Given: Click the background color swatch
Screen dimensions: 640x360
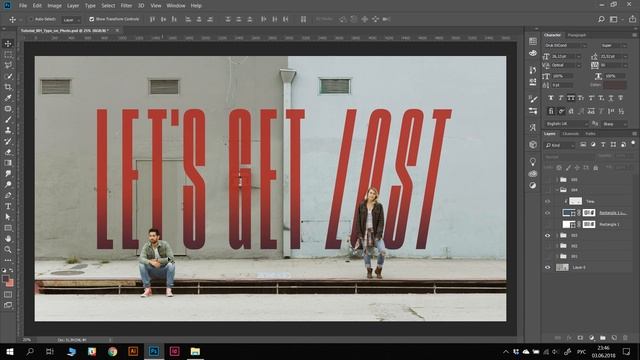Looking at the screenshot, I should (10, 283).
